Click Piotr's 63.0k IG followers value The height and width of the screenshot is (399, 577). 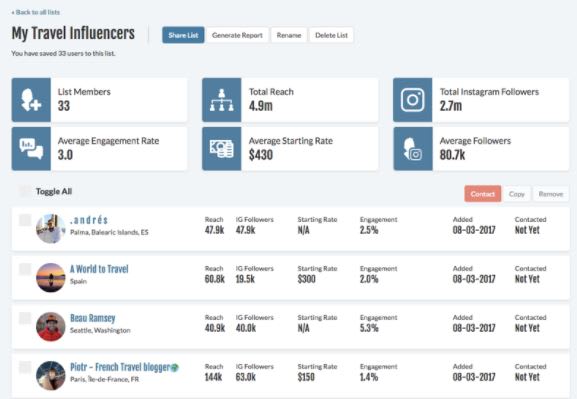coord(245,377)
